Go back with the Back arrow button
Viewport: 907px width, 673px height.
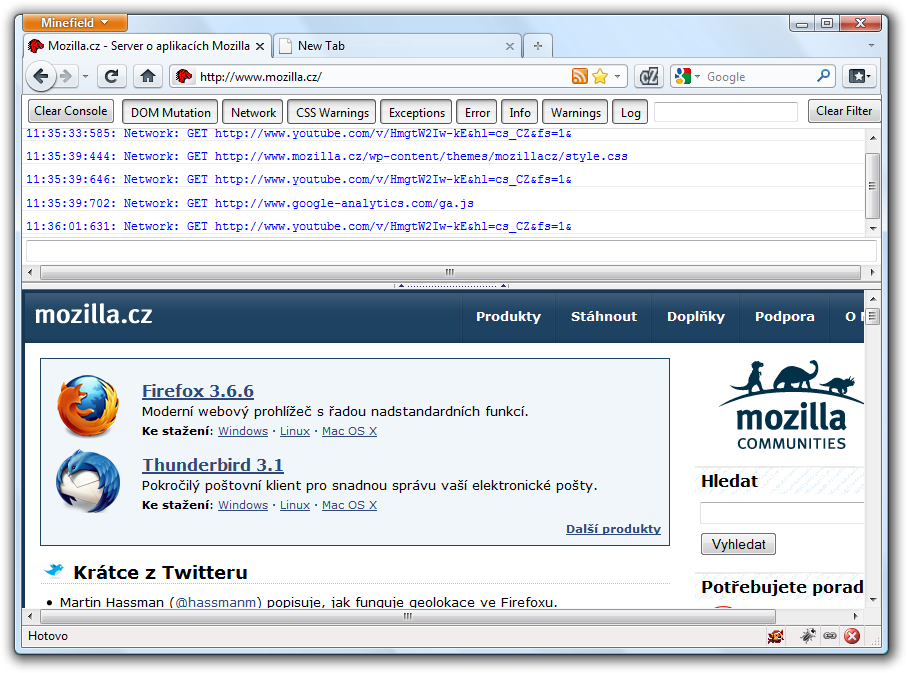(x=40, y=76)
